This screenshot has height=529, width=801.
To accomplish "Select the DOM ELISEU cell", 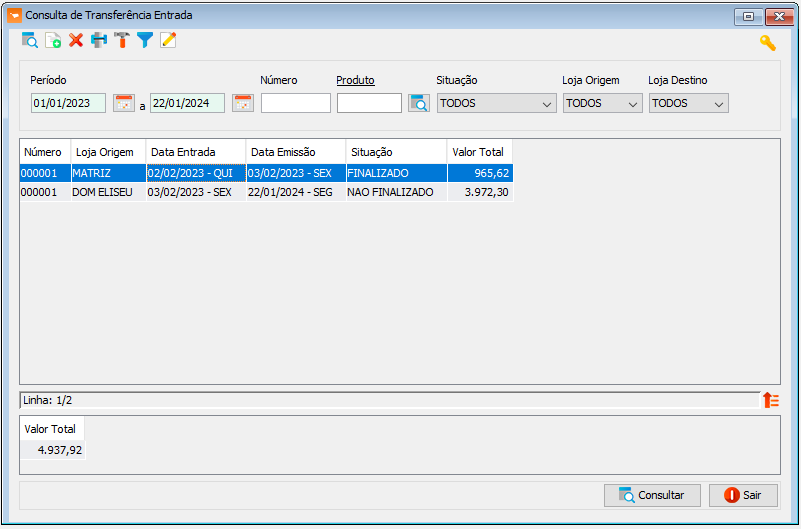I will 108,192.
